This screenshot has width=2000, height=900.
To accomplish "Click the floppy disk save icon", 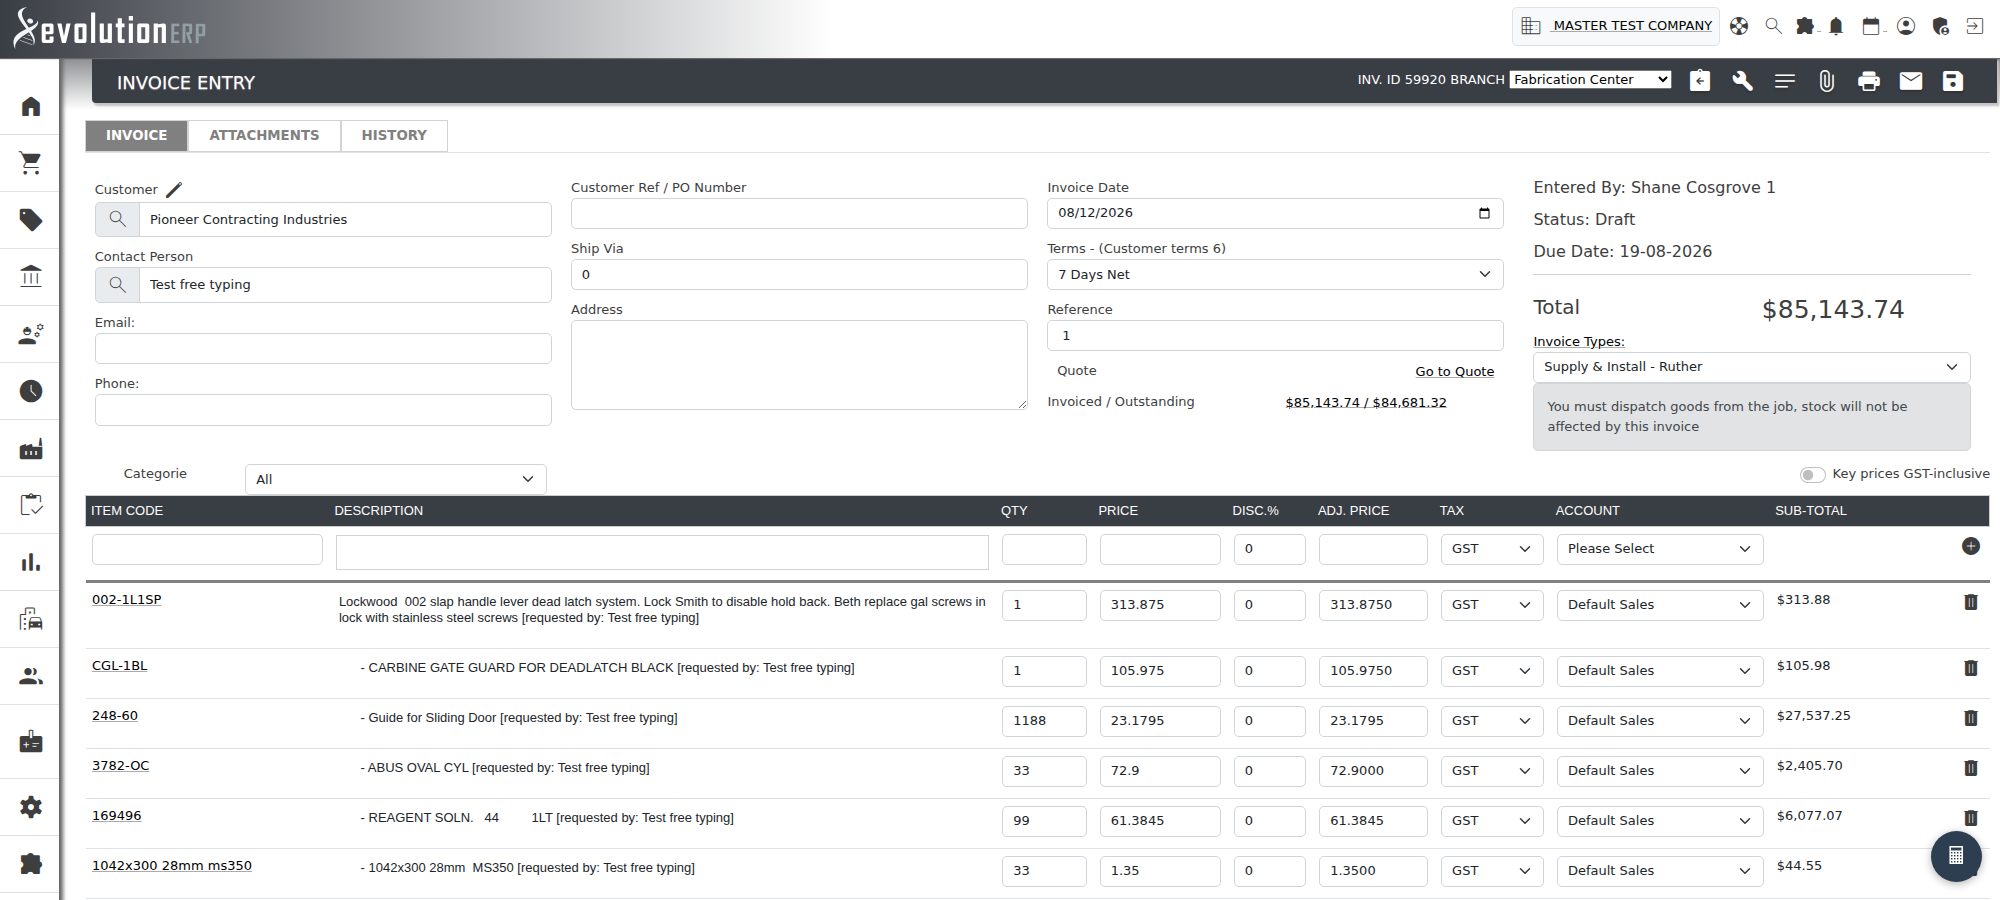I will pos(1952,81).
